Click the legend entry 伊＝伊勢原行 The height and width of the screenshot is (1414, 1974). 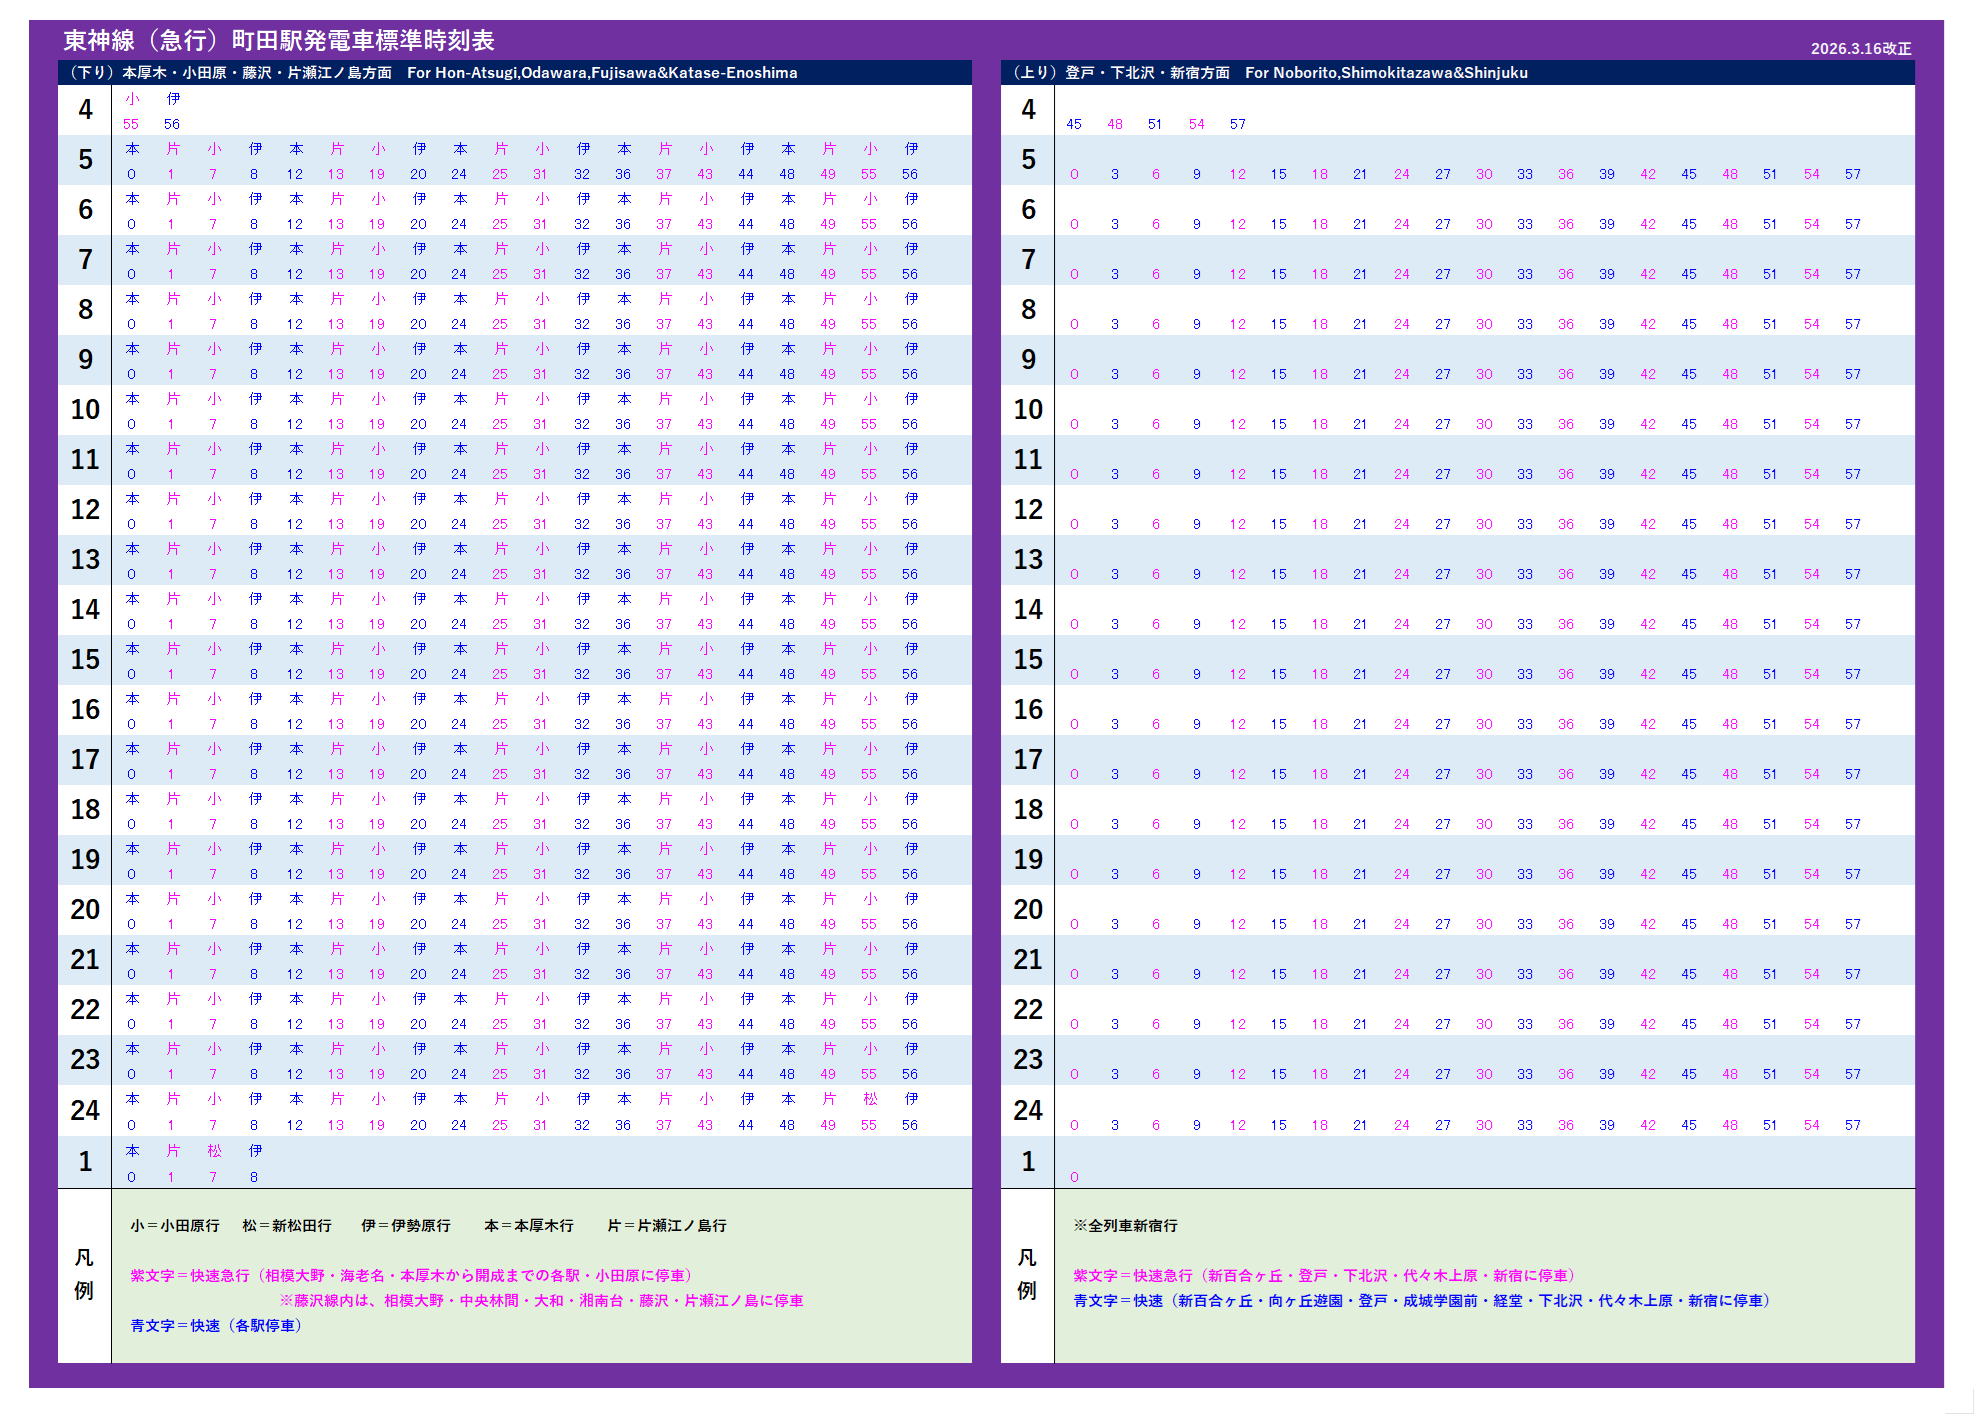[x=406, y=1226]
